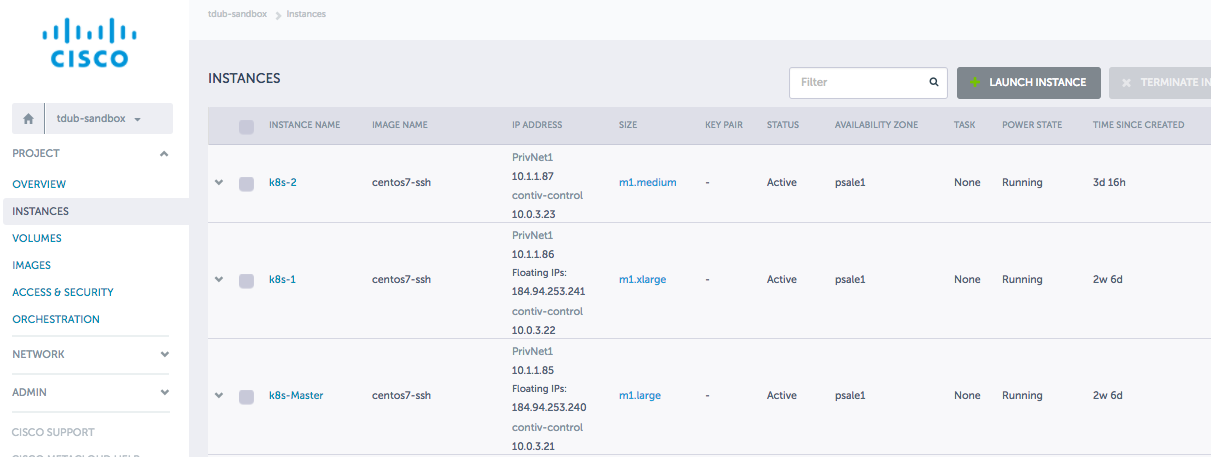
Task: Click the search magnifier icon in Filter box
Action: coord(934,82)
